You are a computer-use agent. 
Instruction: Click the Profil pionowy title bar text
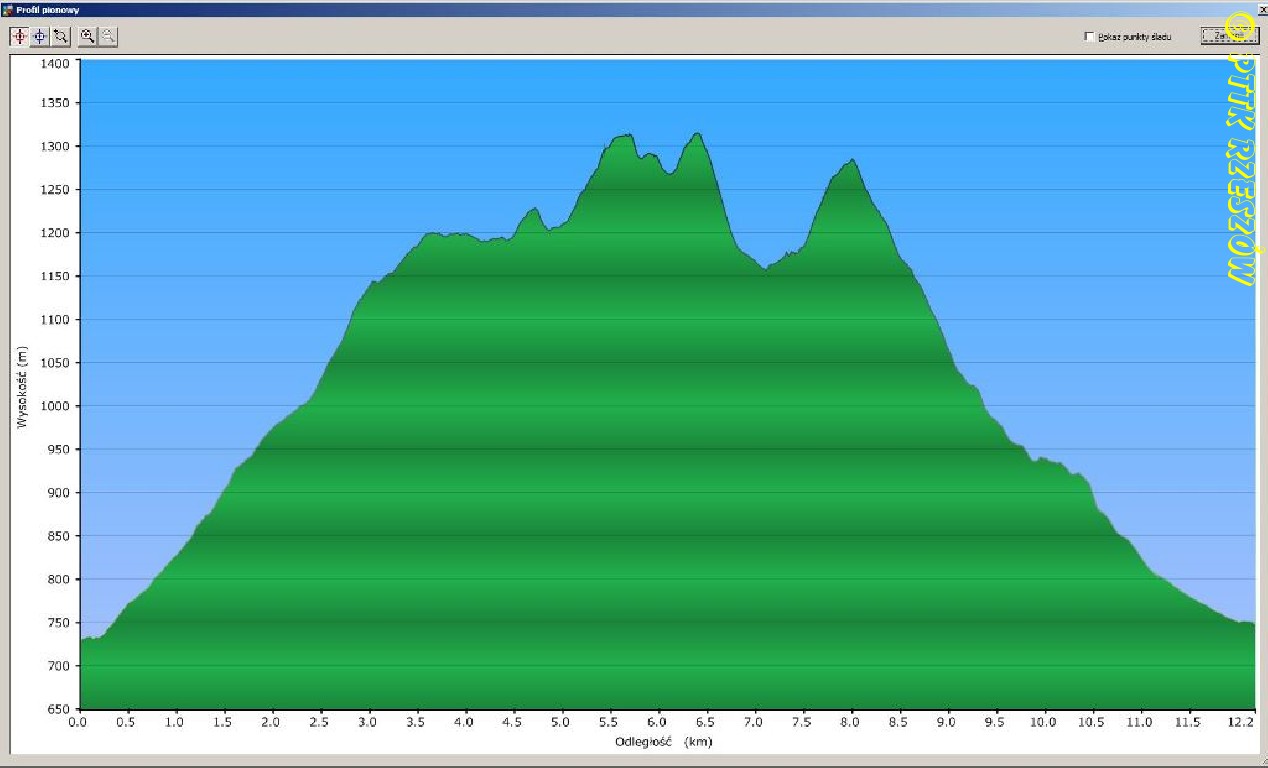42,8
